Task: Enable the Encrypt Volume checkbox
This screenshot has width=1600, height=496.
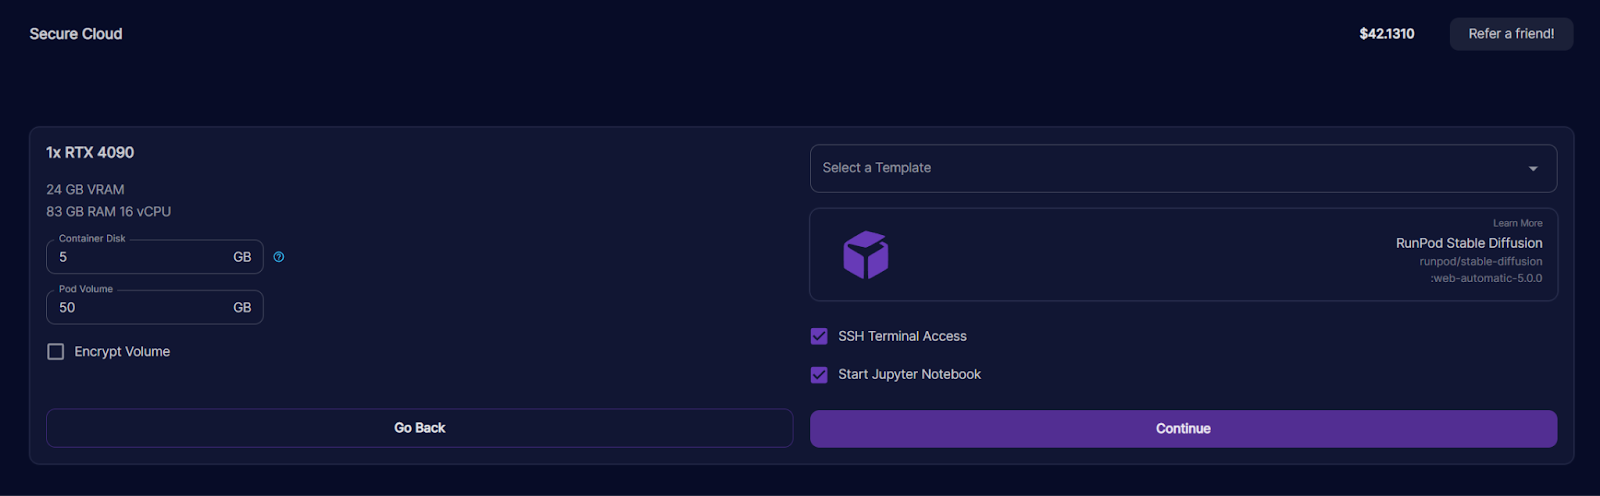Action: click(56, 352)
